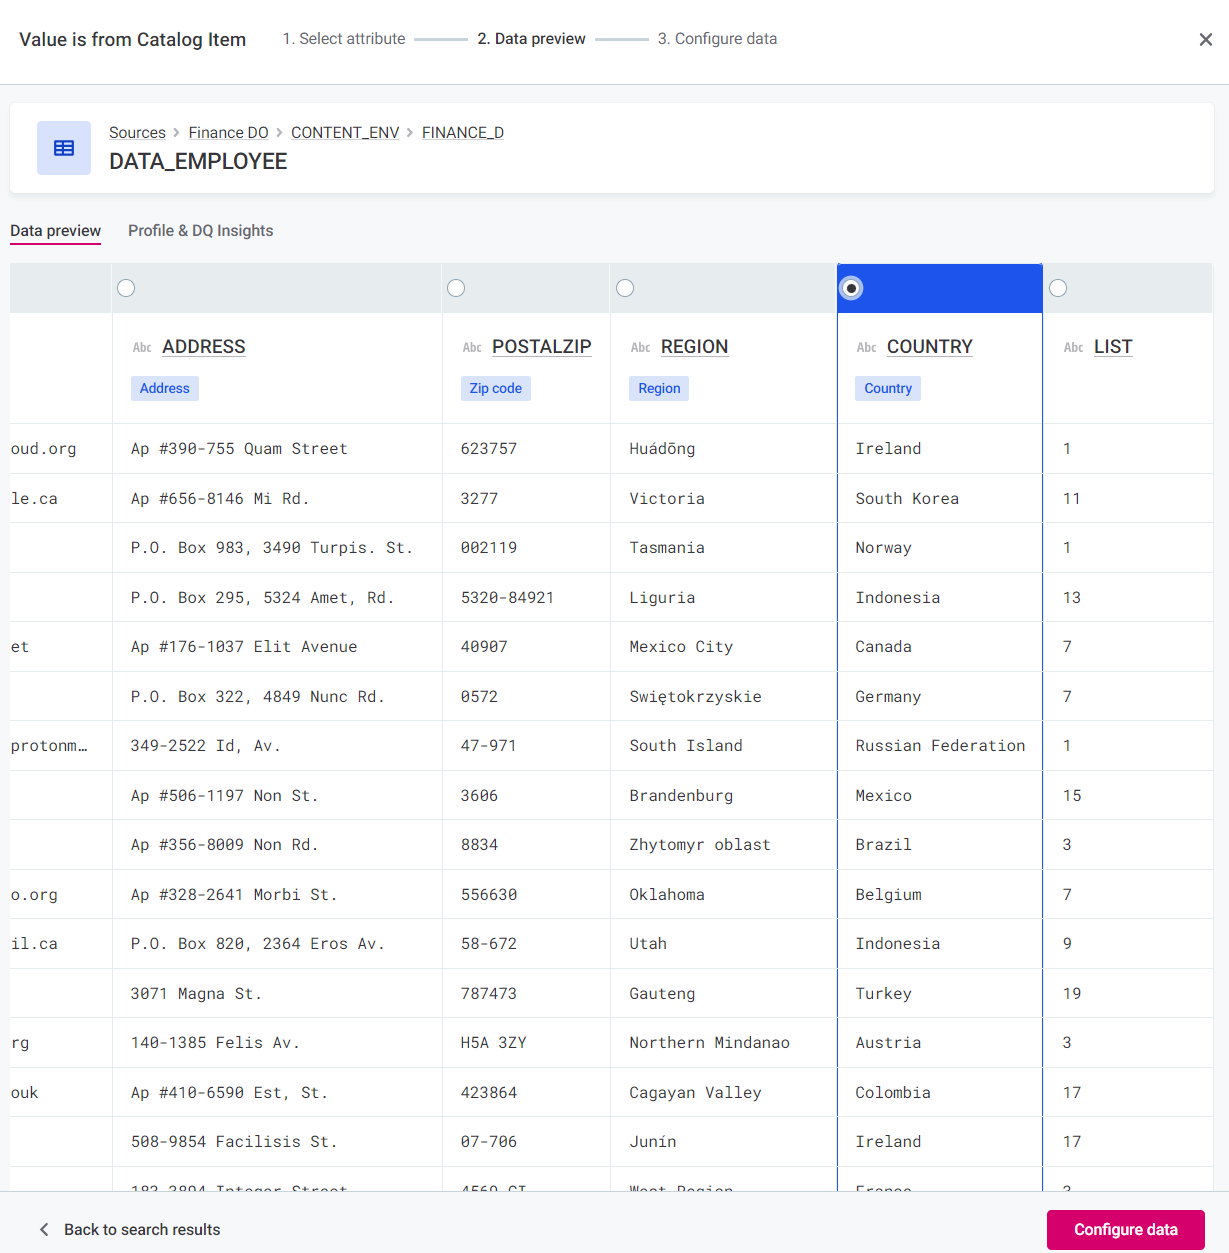Click the Abc type icon next to ADDRESS
Image resolution: width=1229 pixels, height=1253 pixels.
(142, 347)
